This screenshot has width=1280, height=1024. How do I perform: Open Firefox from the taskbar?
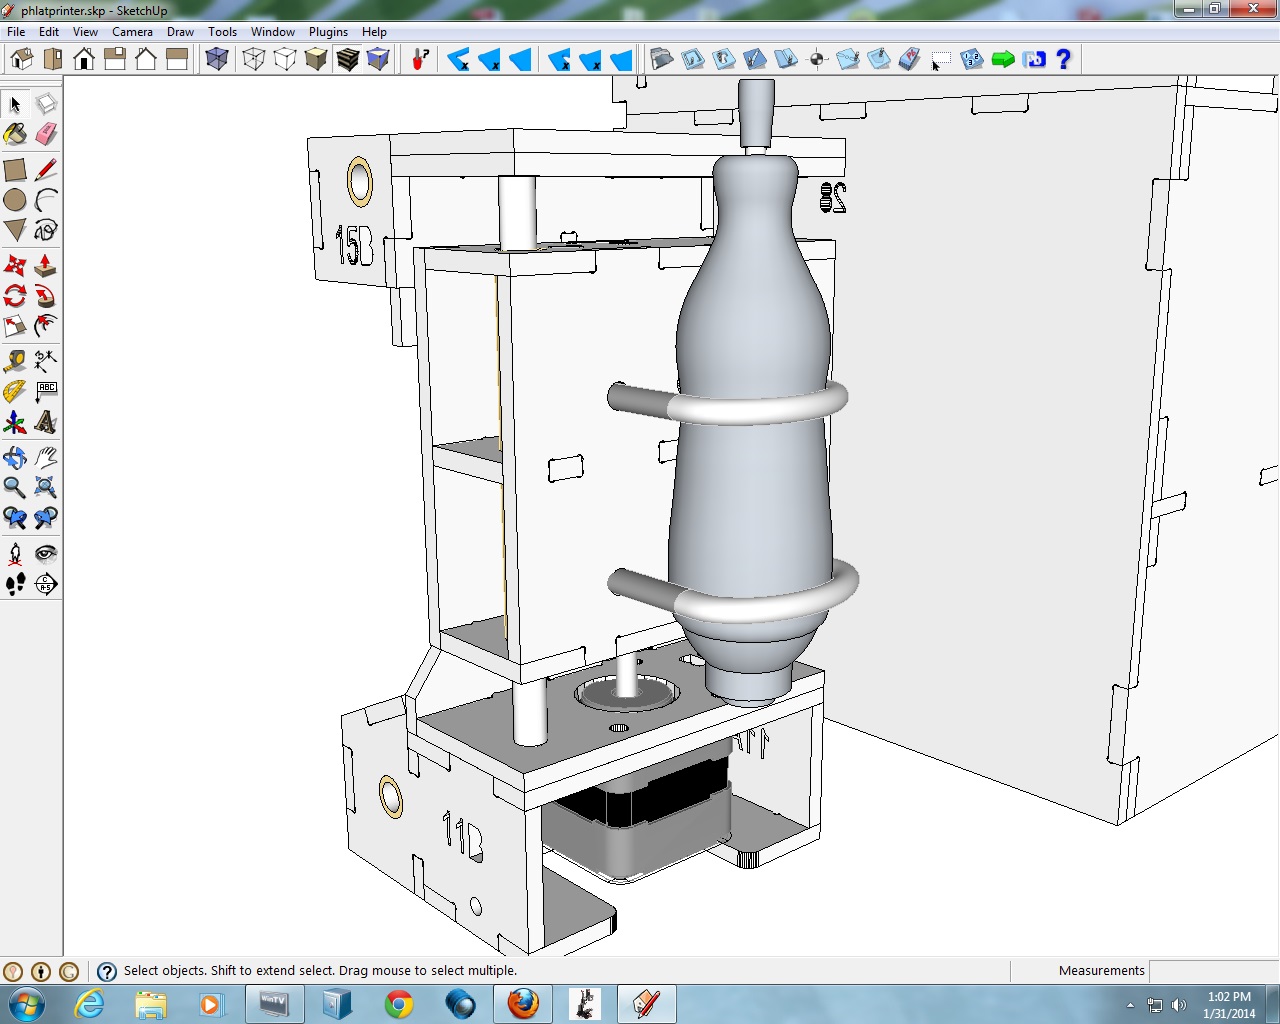point(522,1003)
